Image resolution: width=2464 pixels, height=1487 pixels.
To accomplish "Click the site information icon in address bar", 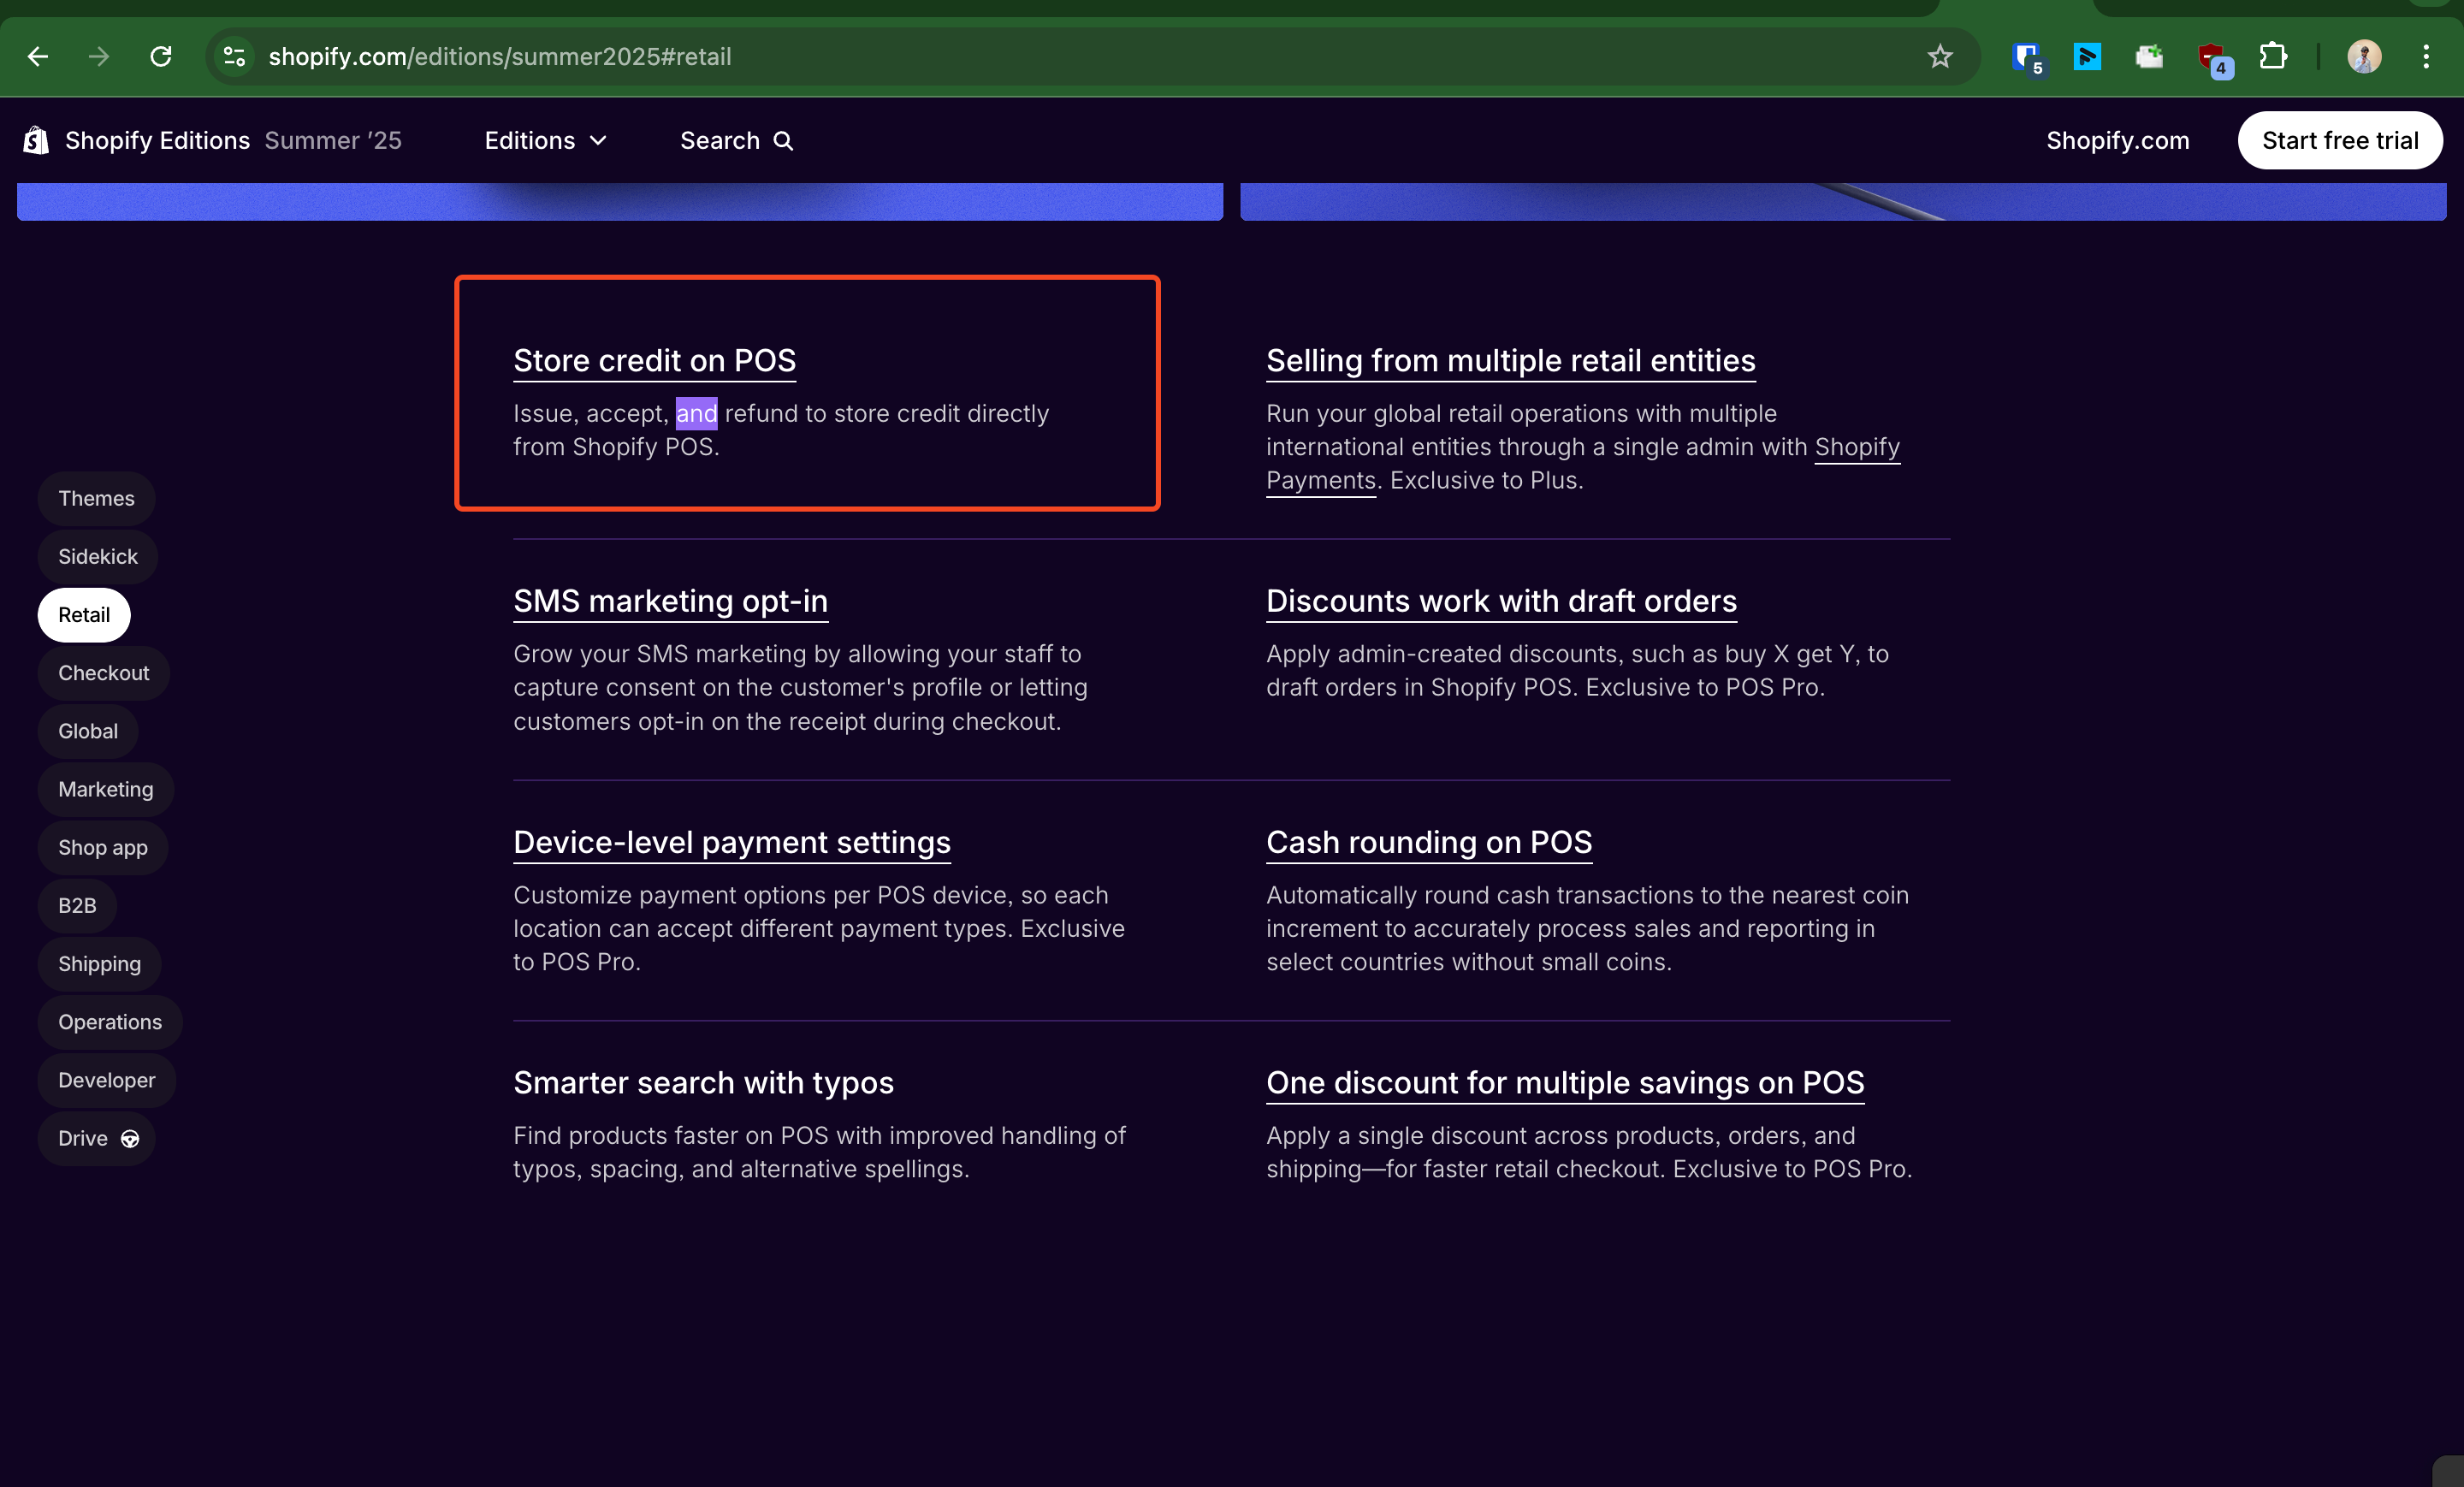I will [234, 57].
